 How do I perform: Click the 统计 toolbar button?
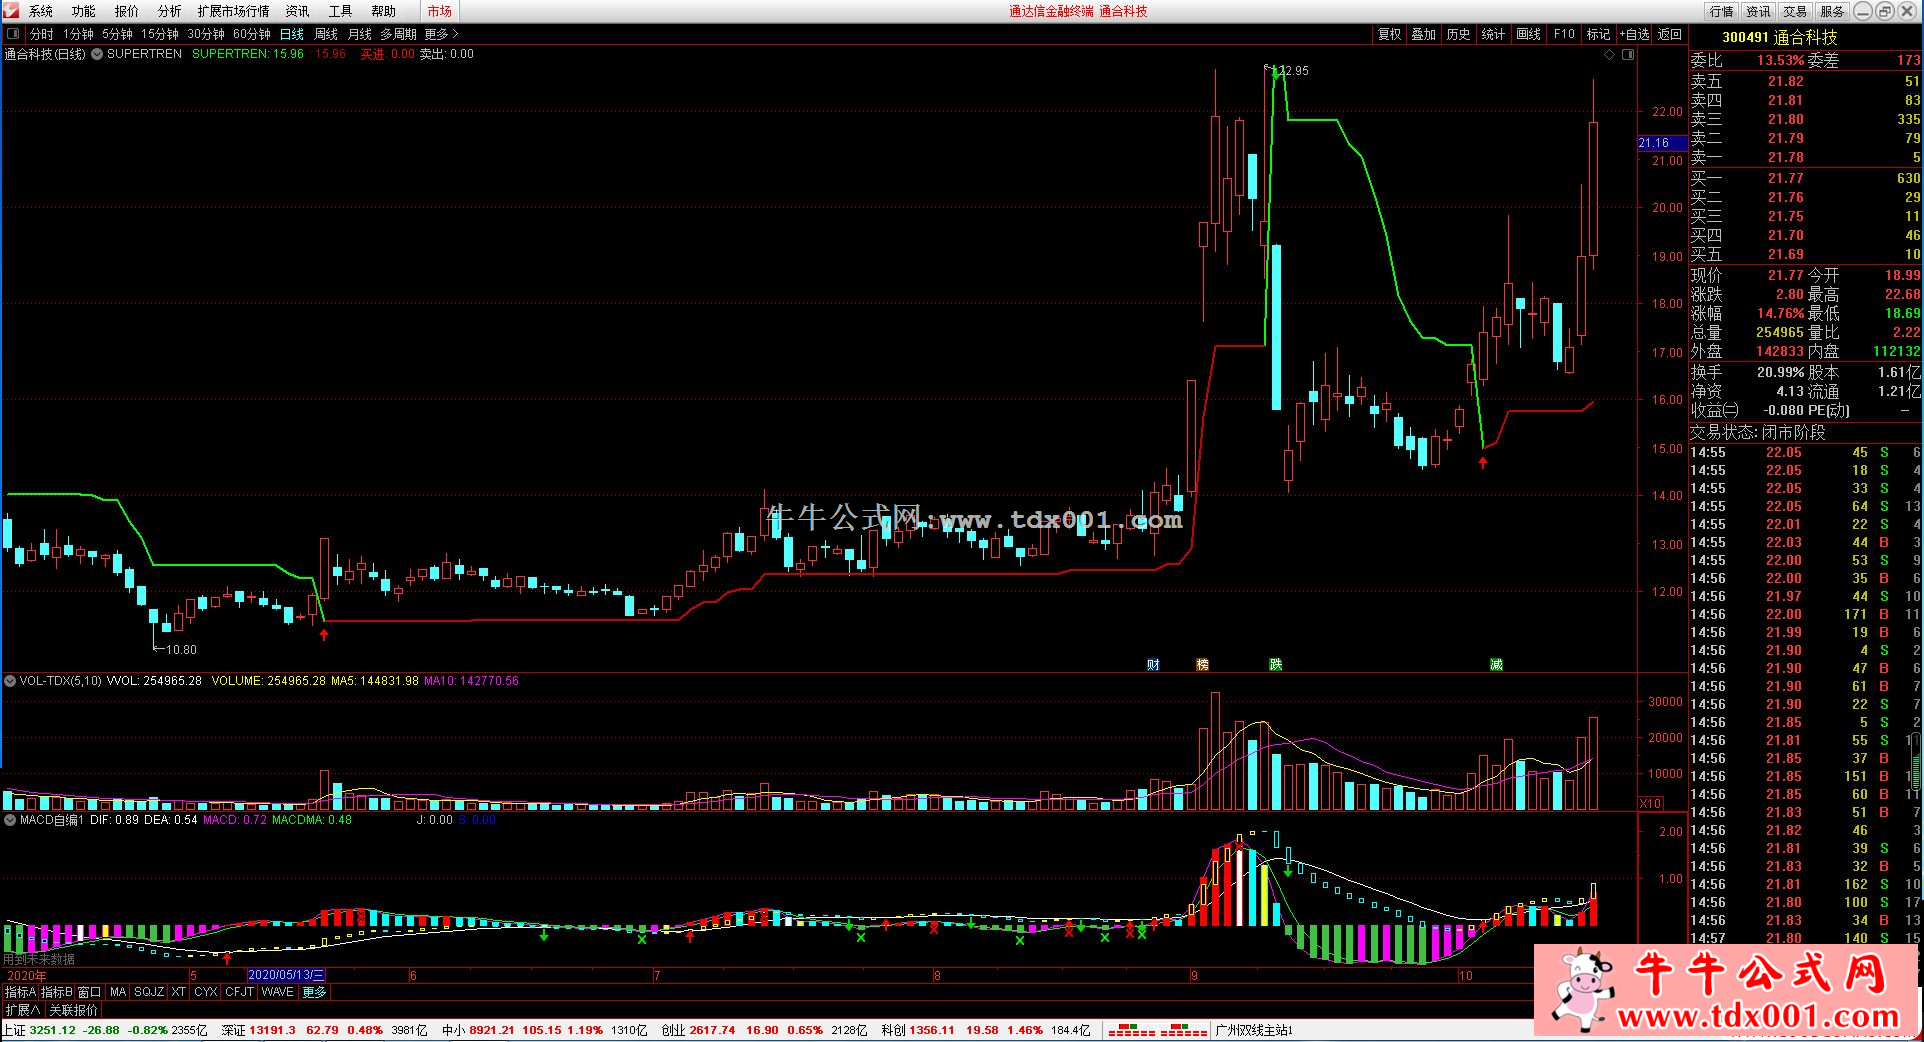pos(1494,34)
